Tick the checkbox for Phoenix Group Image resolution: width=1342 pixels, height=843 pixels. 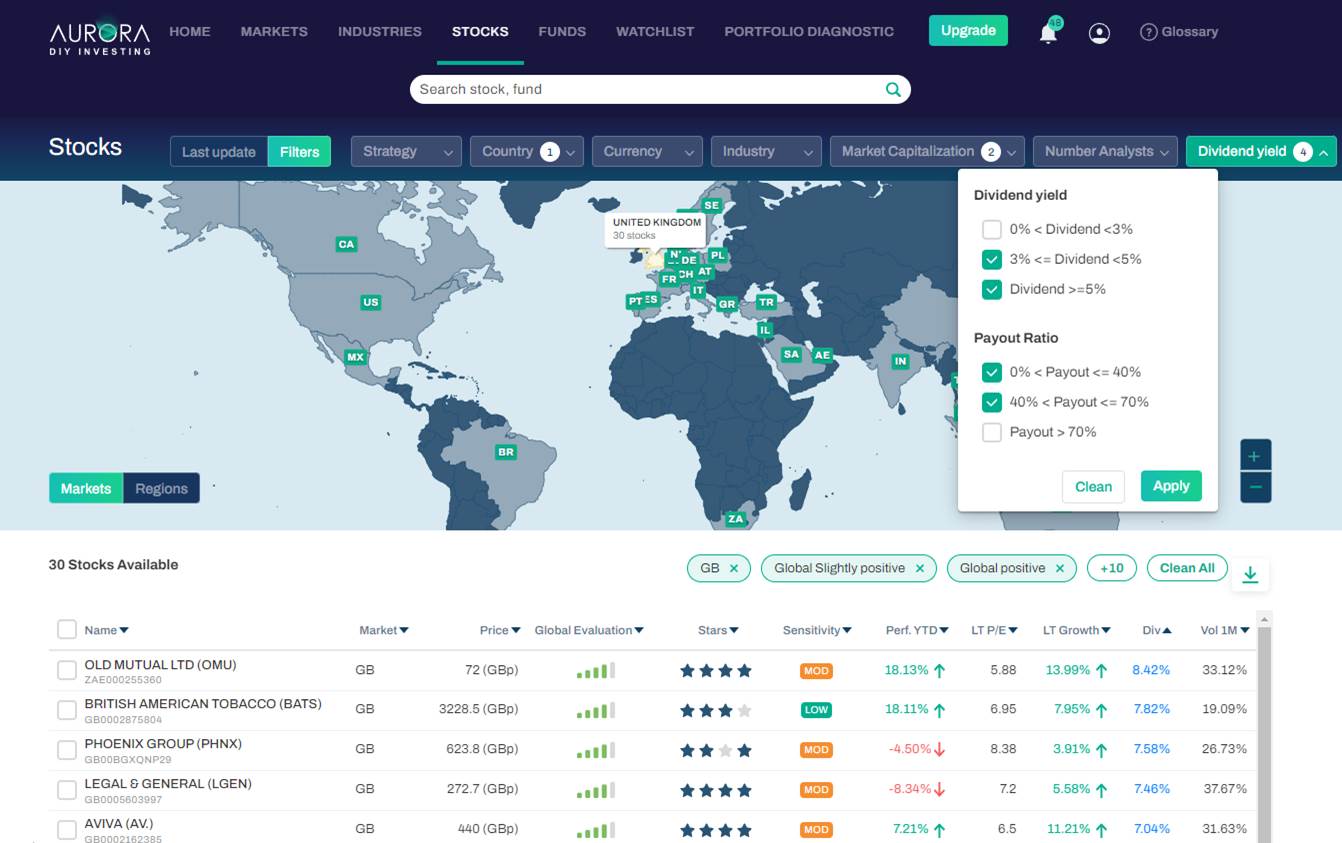[x=67, y=750]
